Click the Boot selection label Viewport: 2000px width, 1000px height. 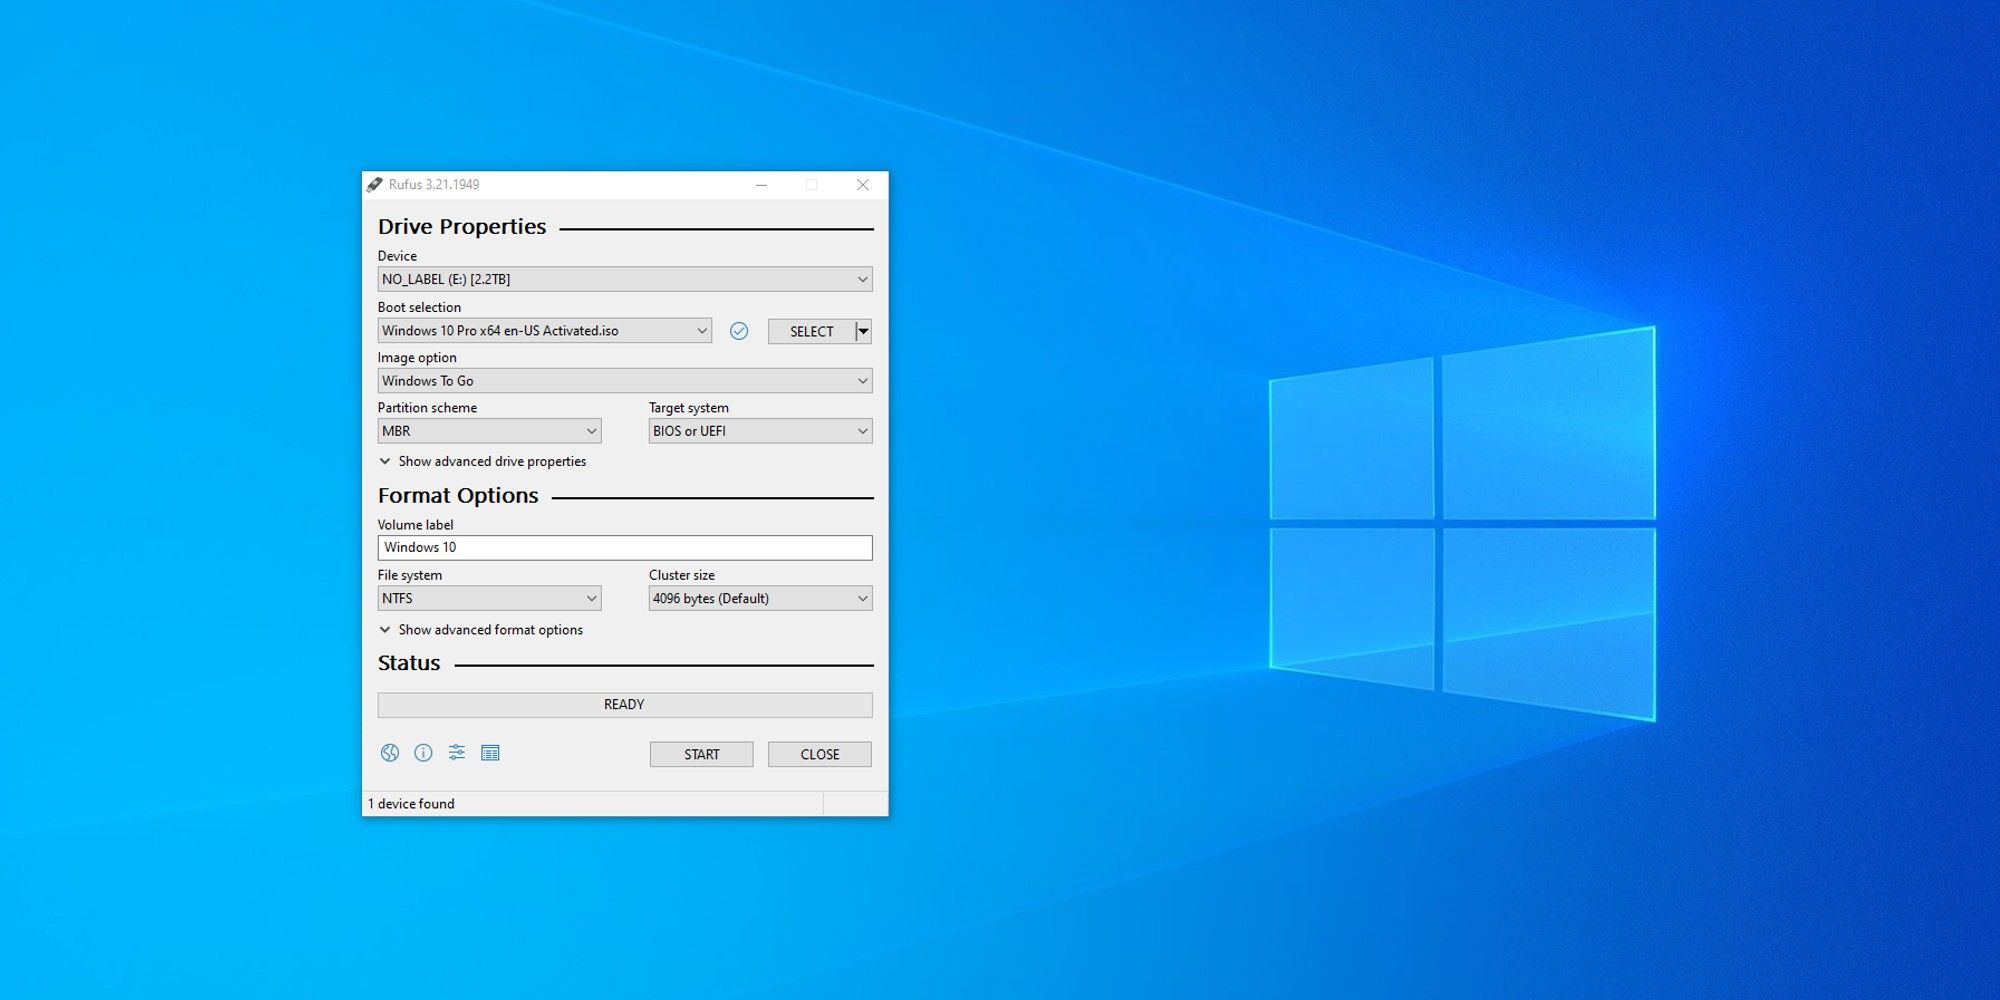click(x=419, y=307)
